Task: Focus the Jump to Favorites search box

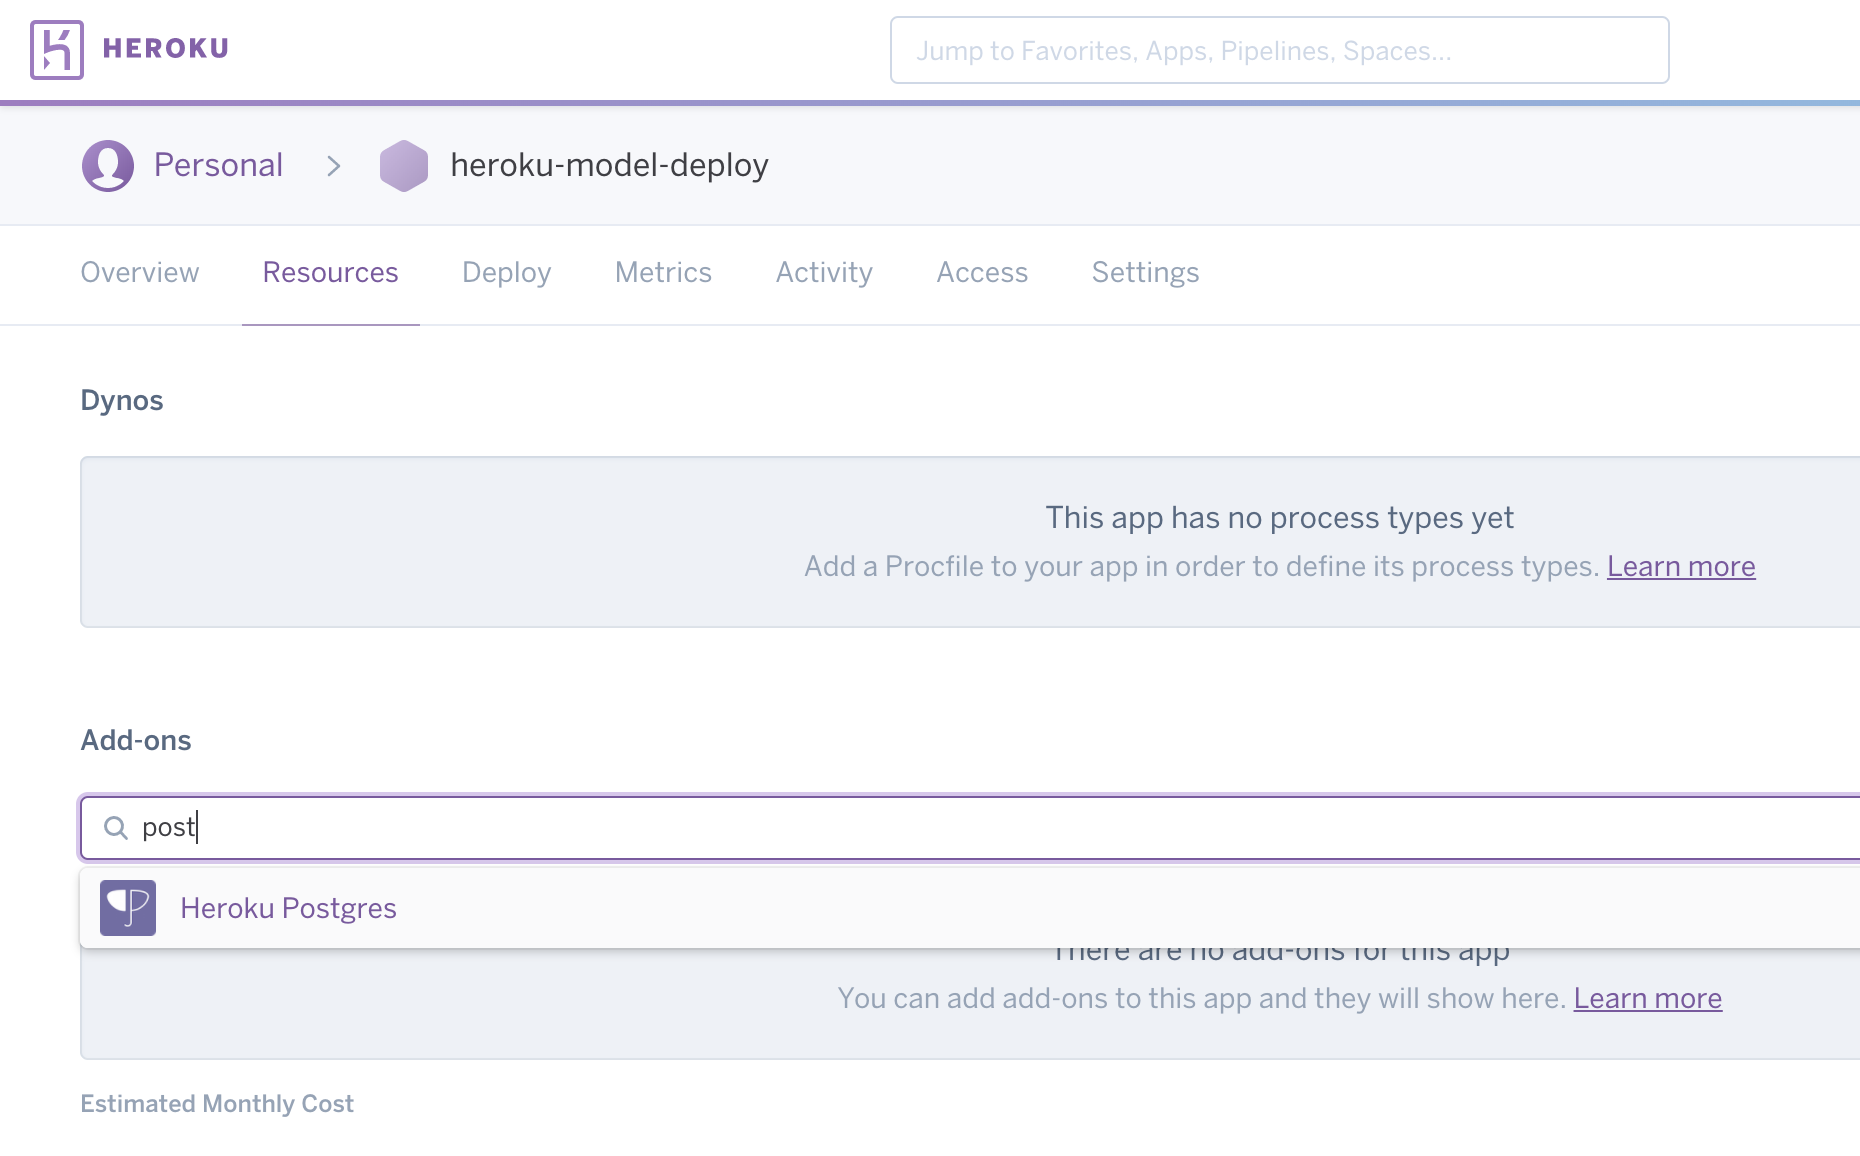Action: (x=1279, y=50)
